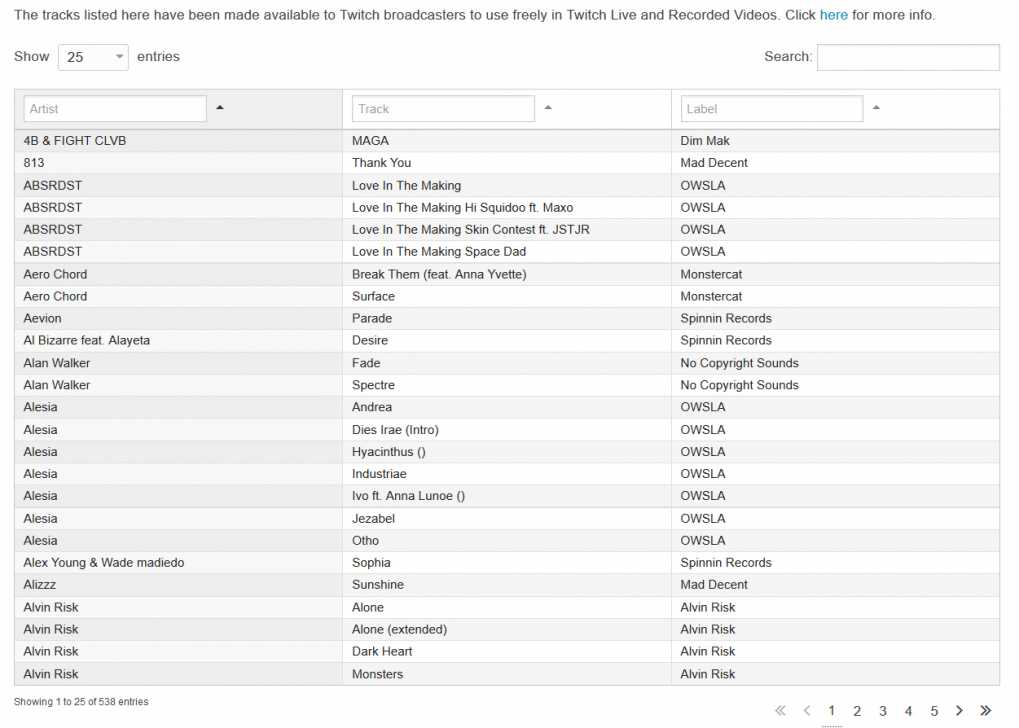Go to page 3 of entries
The image size is (1019, 728).
(x=883, y=711)
